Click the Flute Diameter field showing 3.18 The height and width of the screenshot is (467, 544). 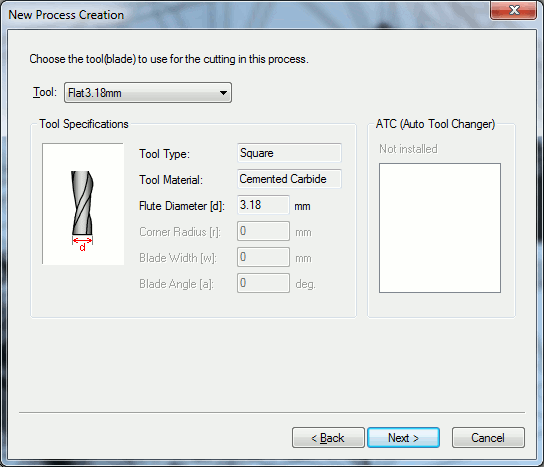(263, 205)
